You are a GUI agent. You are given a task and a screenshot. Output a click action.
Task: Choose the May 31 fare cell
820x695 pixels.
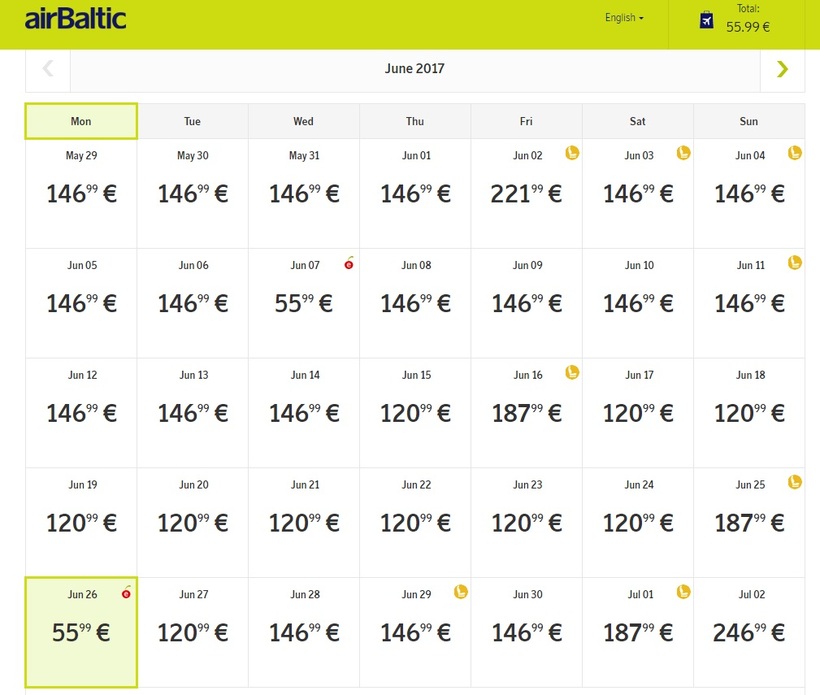pos(304,193)
